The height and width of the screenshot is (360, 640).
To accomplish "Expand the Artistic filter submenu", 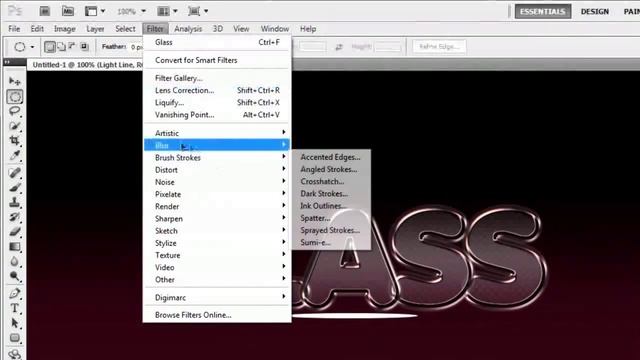I will (217, 133).
